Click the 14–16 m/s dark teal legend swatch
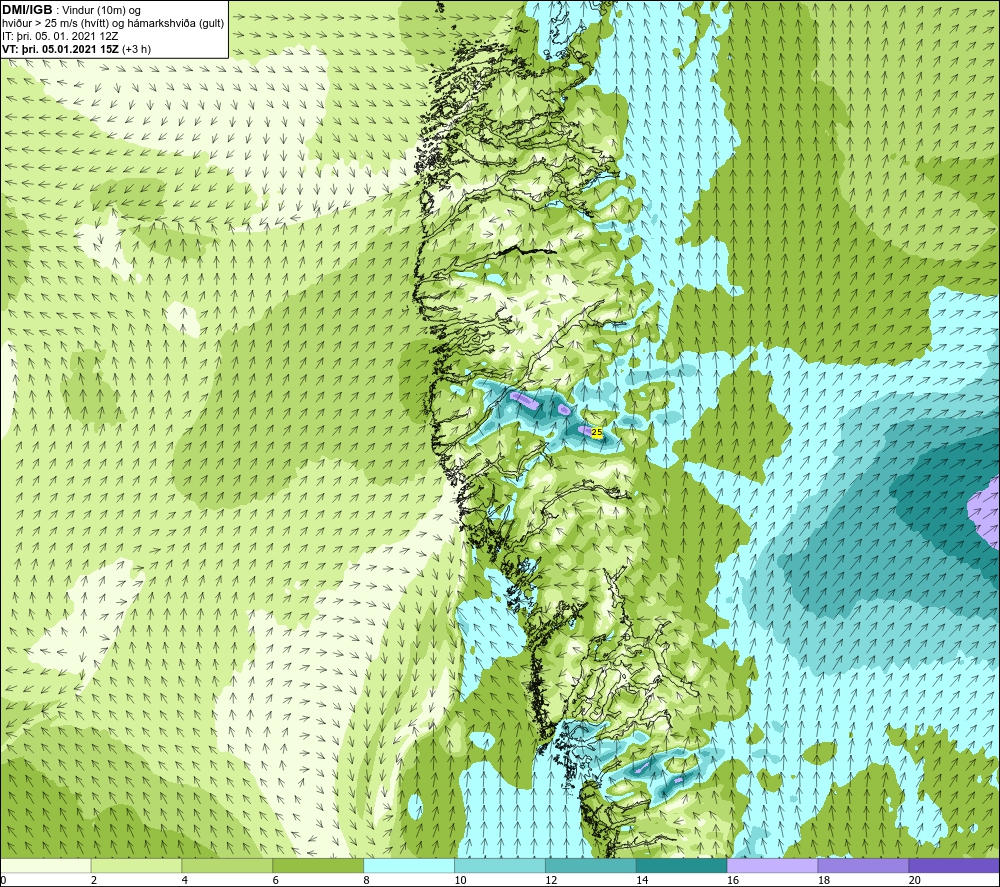The height and width of the screenshot is (887, 1000). 681,865
